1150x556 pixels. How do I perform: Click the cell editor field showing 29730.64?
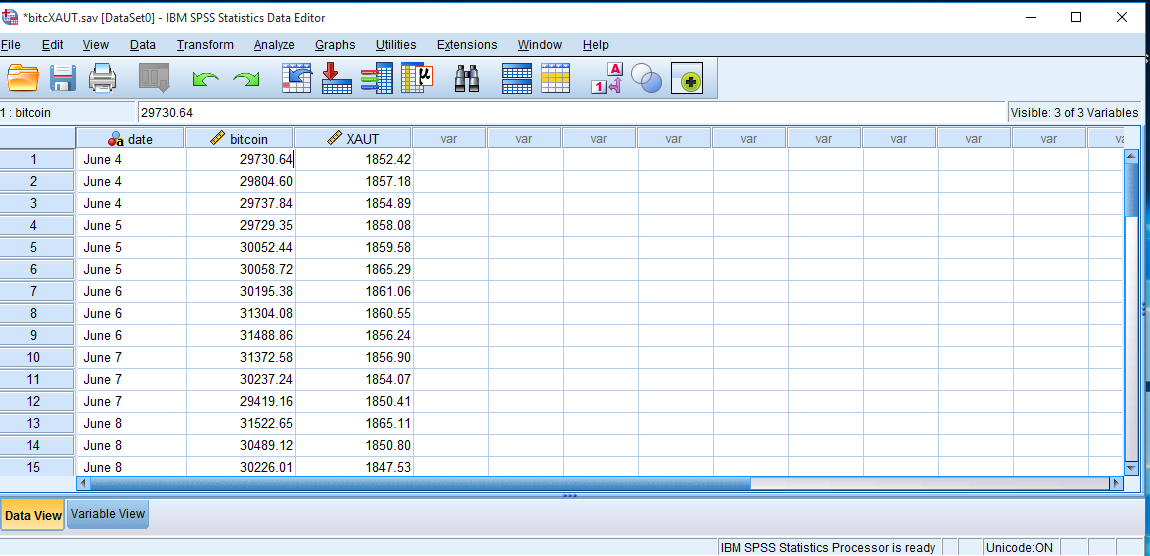click(572, 113)
